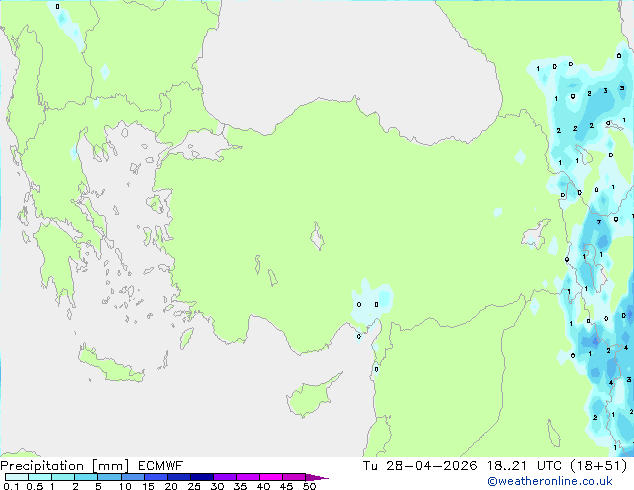Click the legend value "40"
Viewport: 634px width, 490px height.
point(263,486)
